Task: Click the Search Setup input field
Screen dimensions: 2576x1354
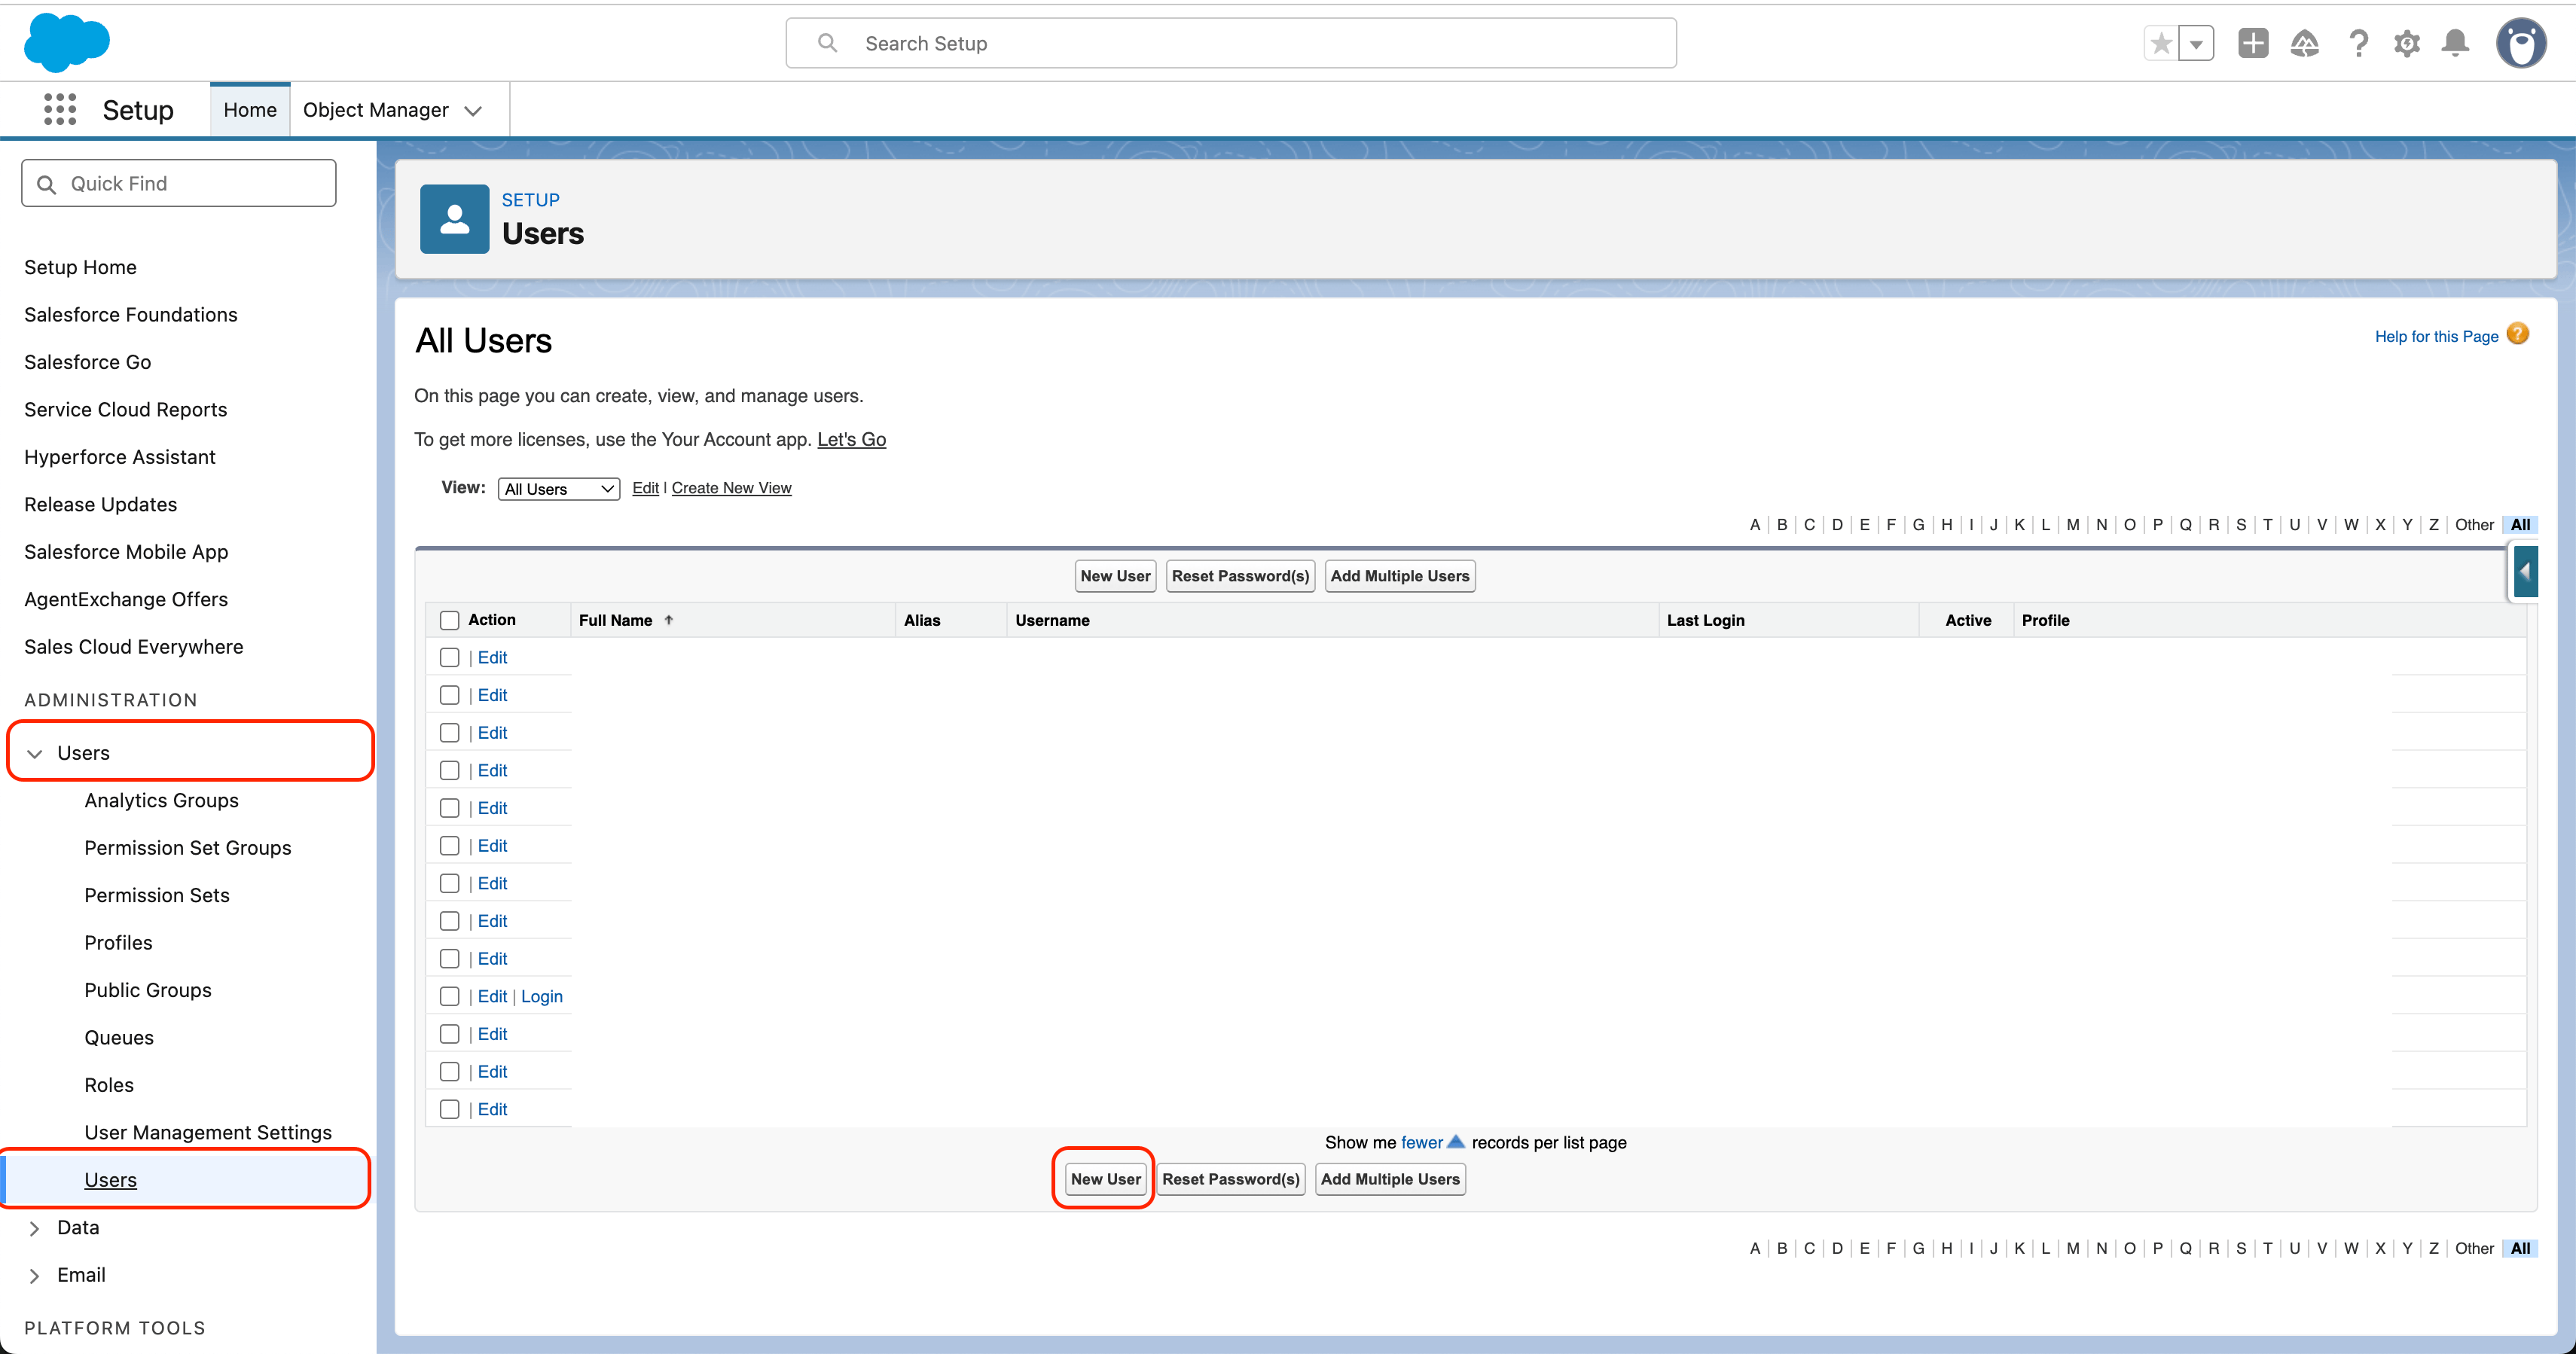Action: pyautogui.click(x=1231, y=43)
